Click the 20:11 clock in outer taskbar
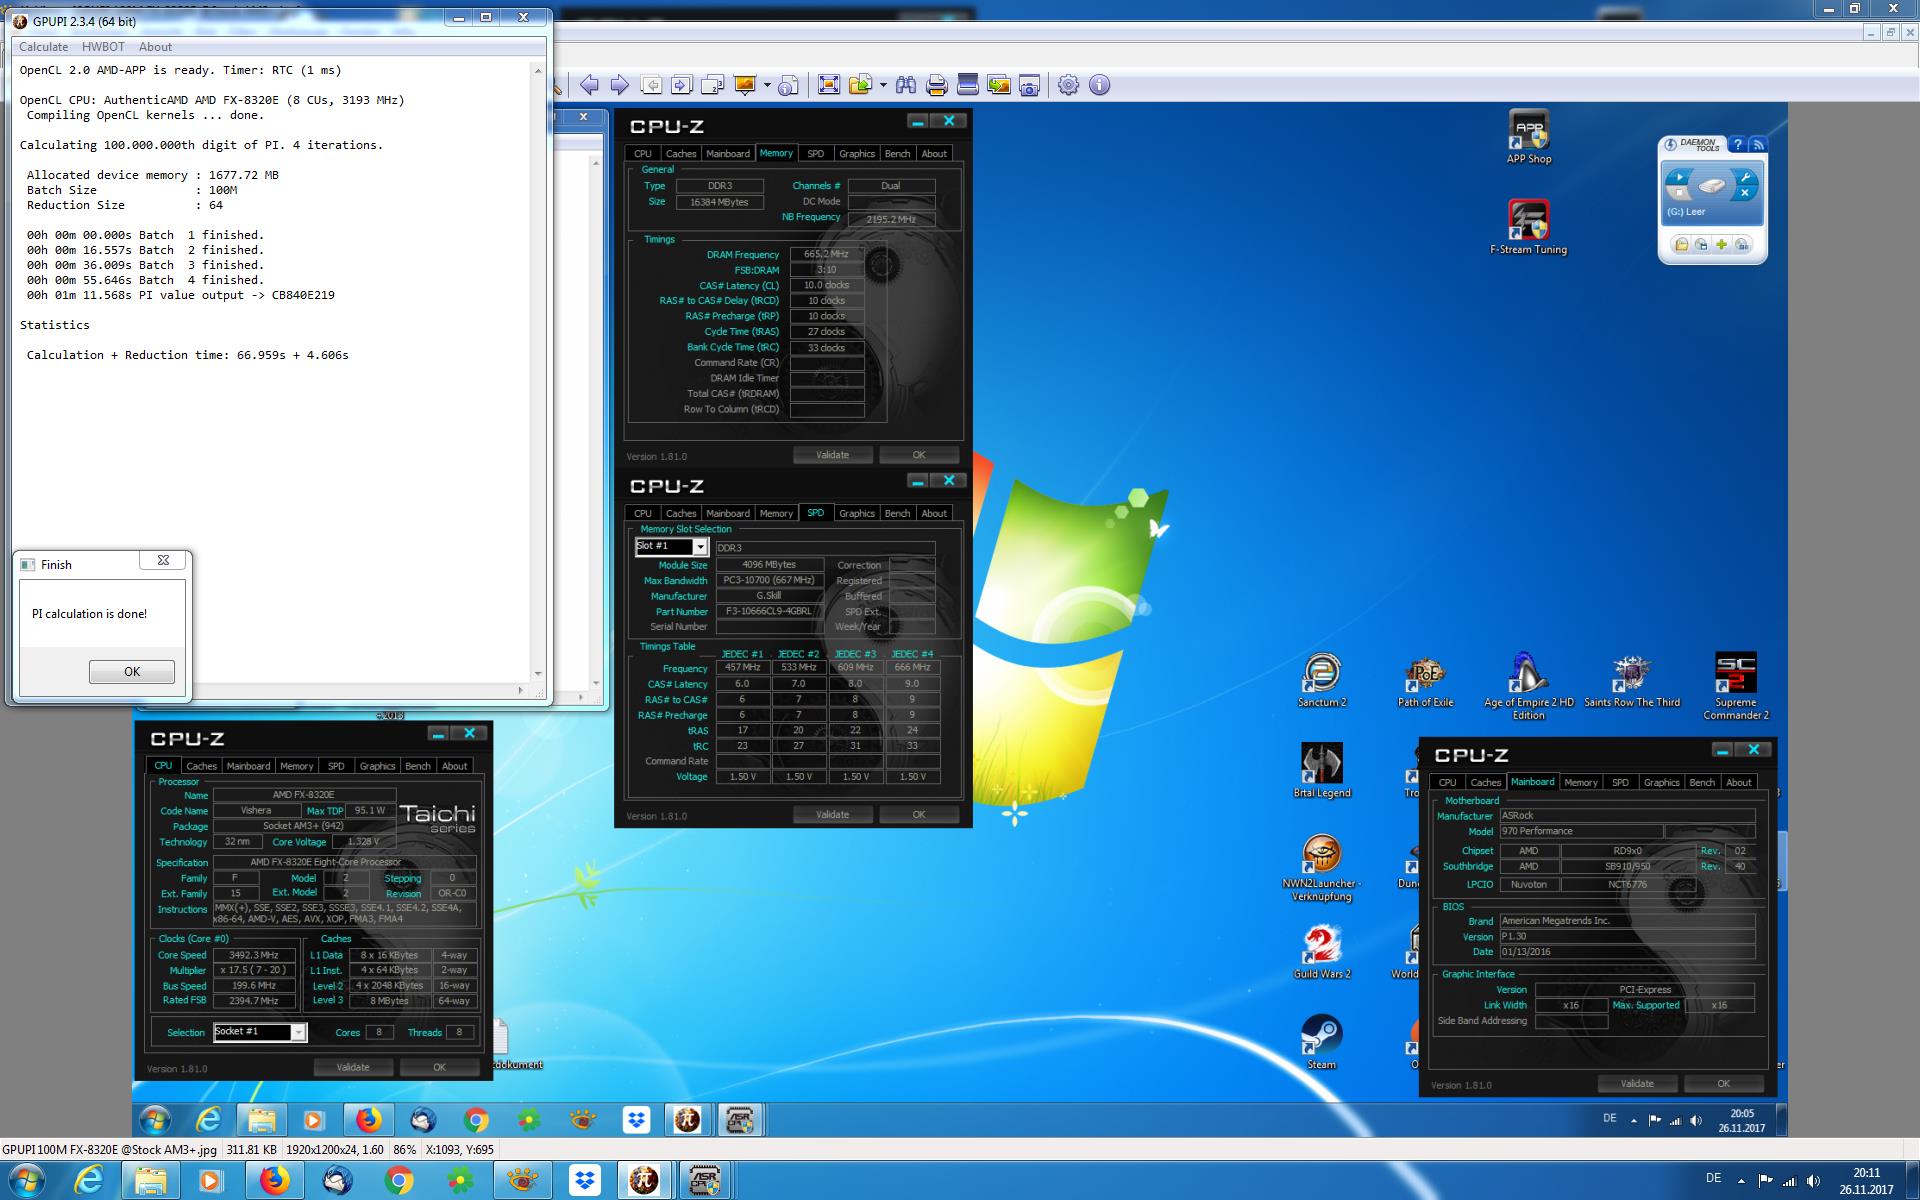Viewport: 1920px width, 1200px height. (1866, 1173)
